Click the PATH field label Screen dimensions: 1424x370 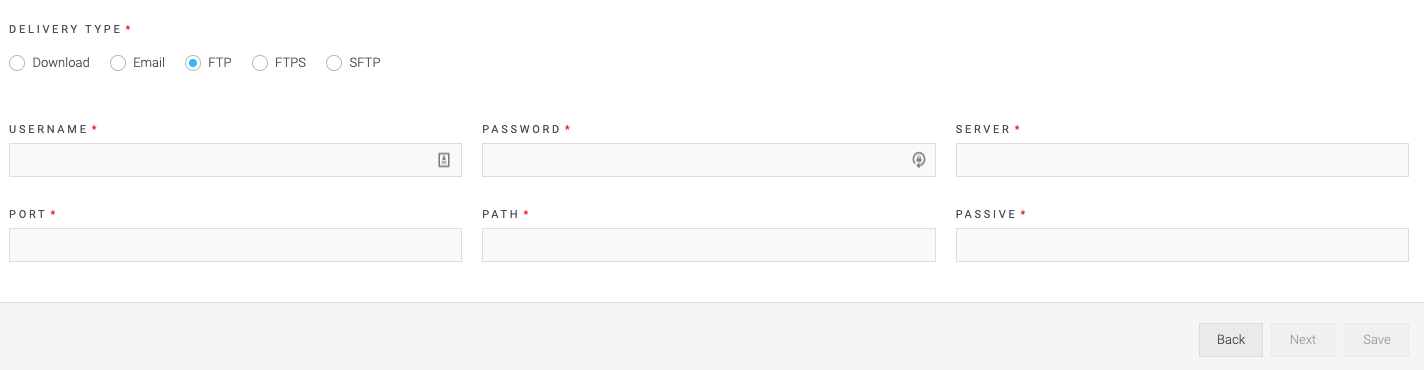pyautogui.click(x=500, y=214)
